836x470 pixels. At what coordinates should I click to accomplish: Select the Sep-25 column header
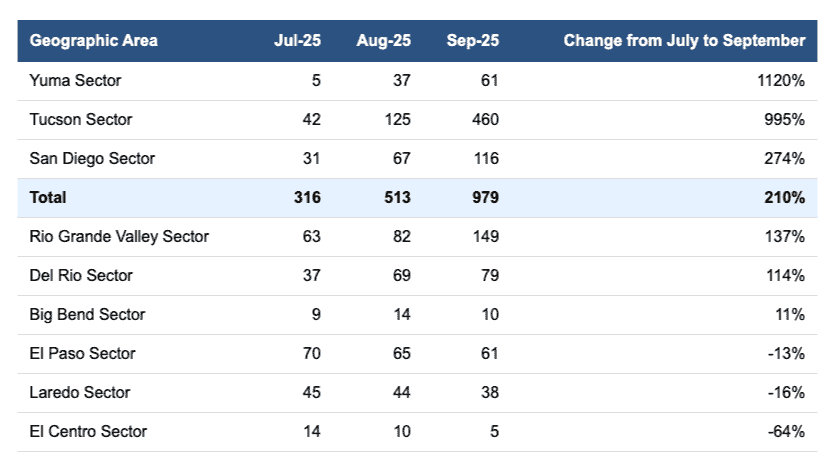(473, 41)
